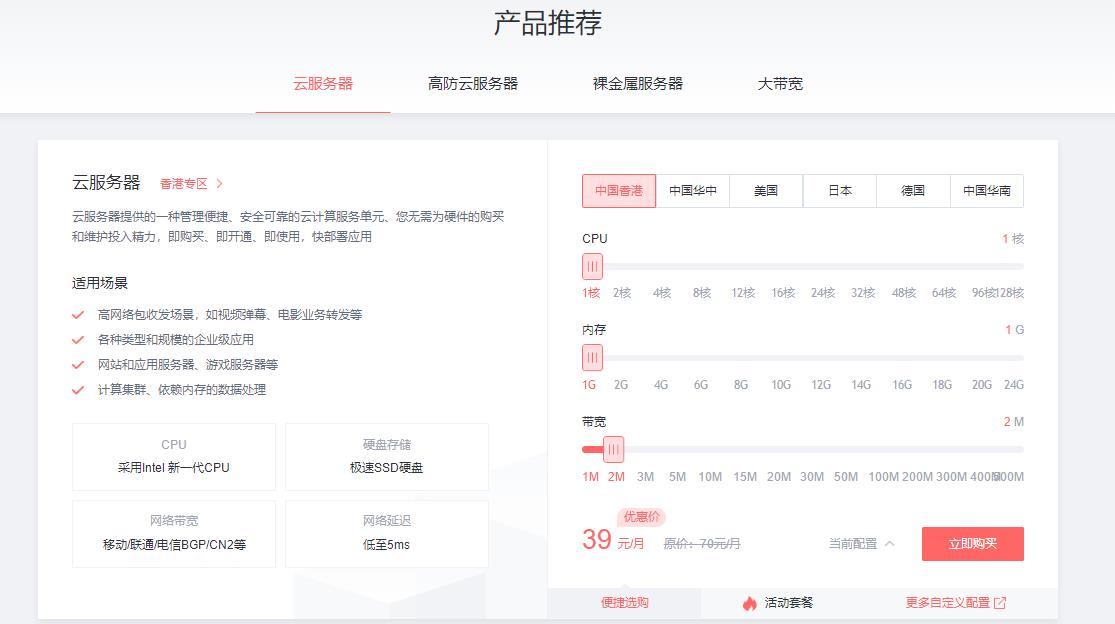Switch to the 便捷选购 tab

point(624,603)
